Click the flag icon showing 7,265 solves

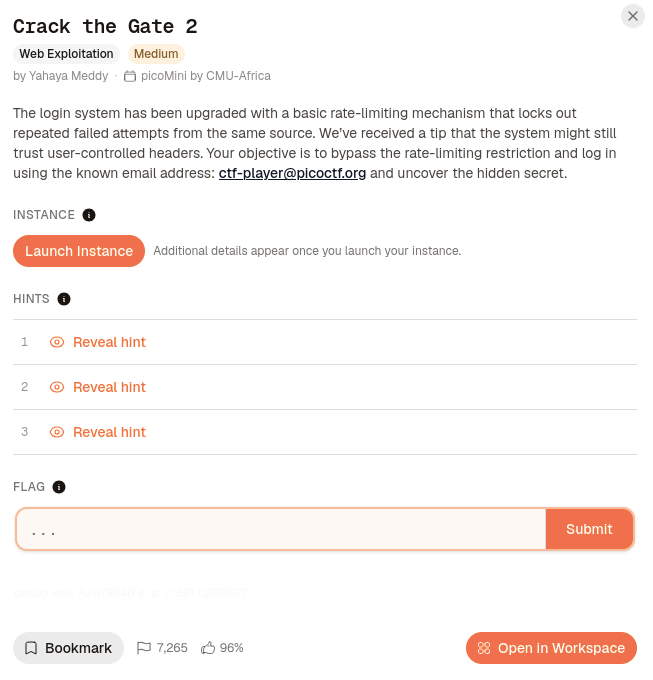point(144,648)
